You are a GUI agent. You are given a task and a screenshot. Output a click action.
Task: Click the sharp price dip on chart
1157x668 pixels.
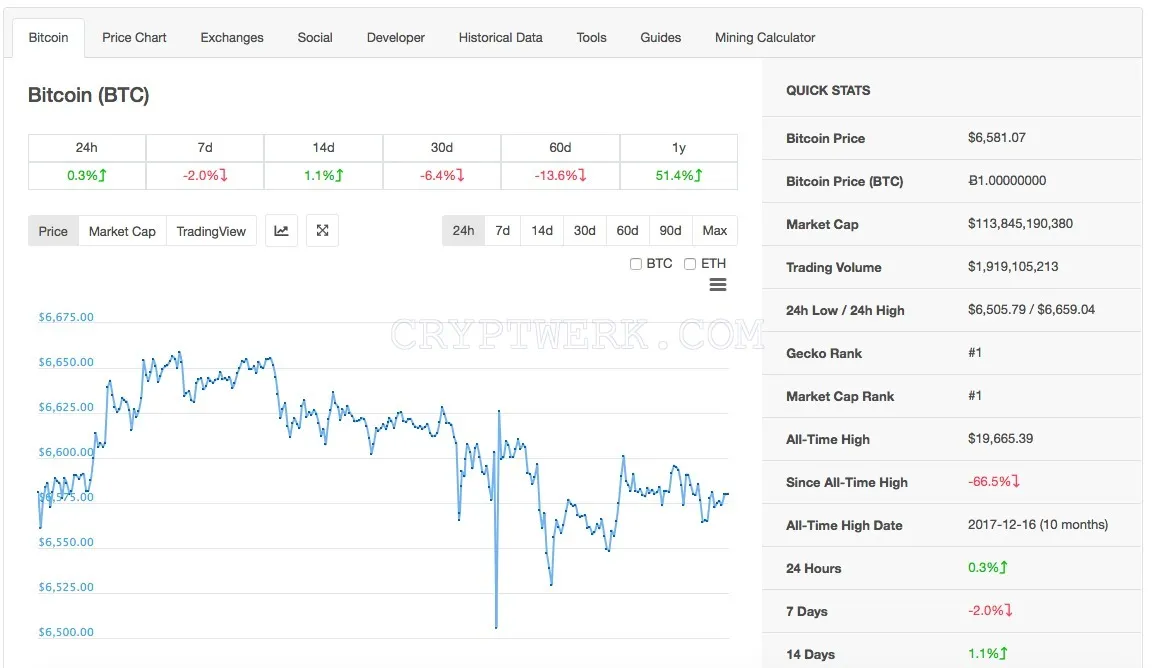[496, 624]
